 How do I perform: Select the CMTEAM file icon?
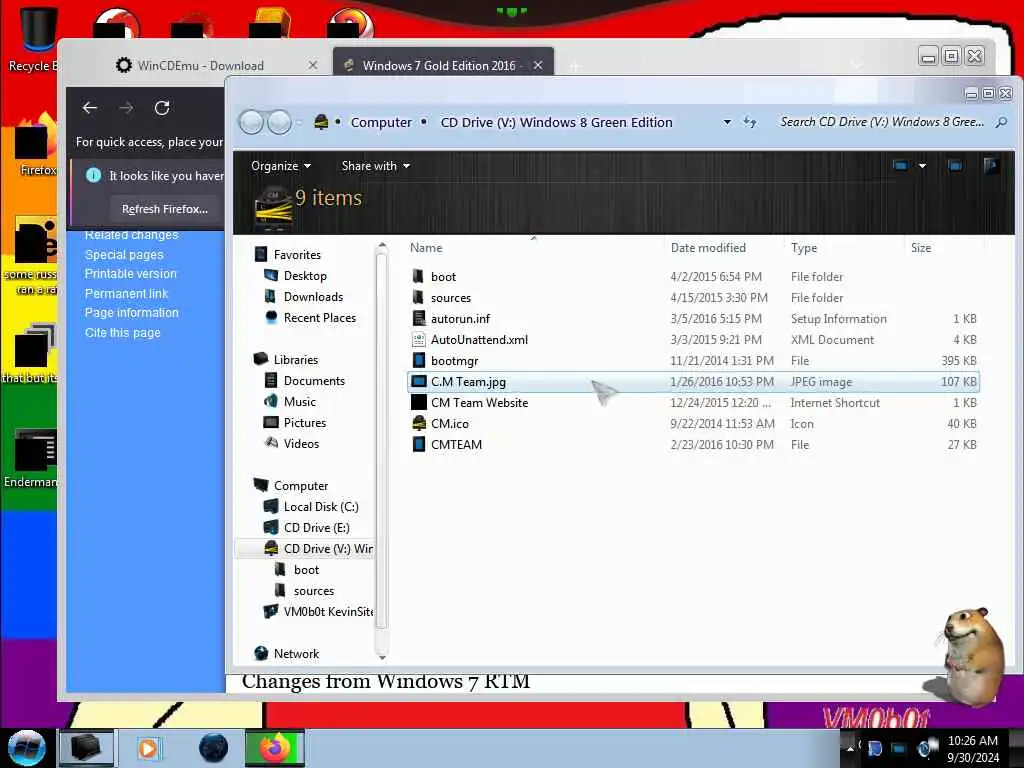click(x=419, y=444)
